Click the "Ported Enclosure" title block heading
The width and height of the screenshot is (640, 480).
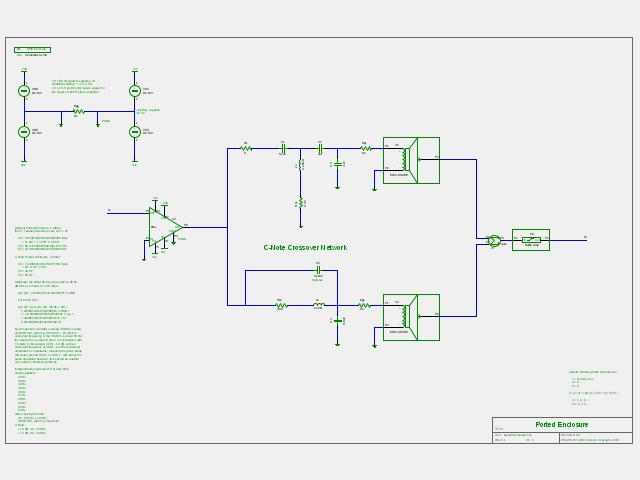pyautogui.click(x=562, y=424)
